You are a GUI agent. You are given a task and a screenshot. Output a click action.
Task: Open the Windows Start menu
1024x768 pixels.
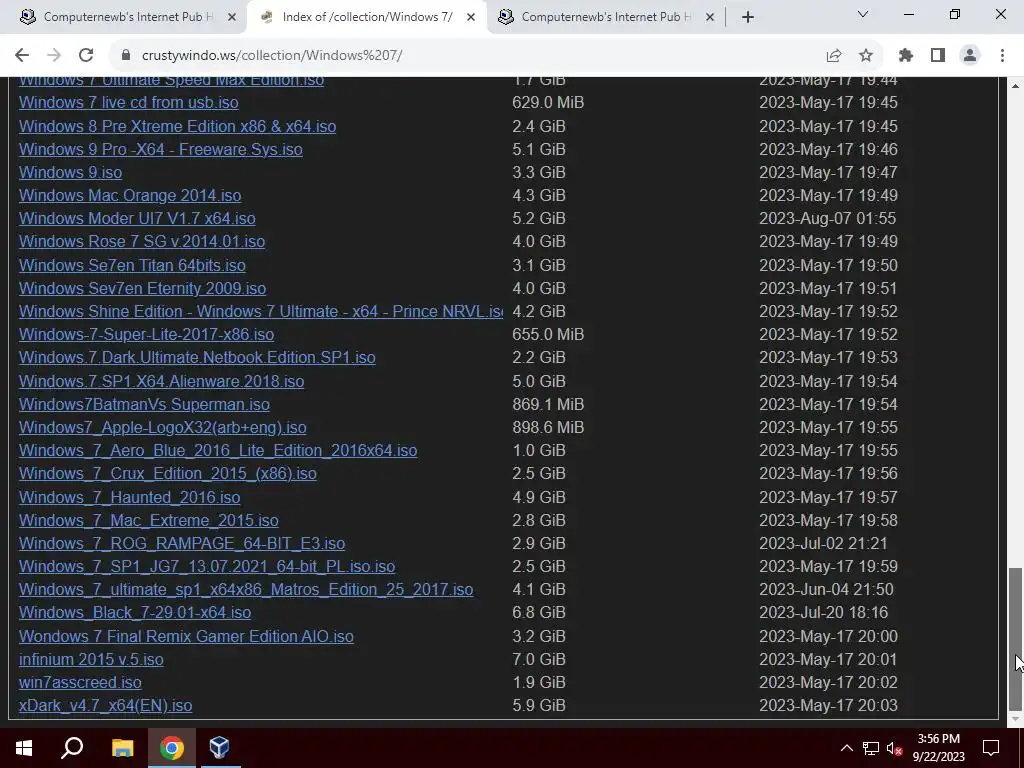pos(24,748)
